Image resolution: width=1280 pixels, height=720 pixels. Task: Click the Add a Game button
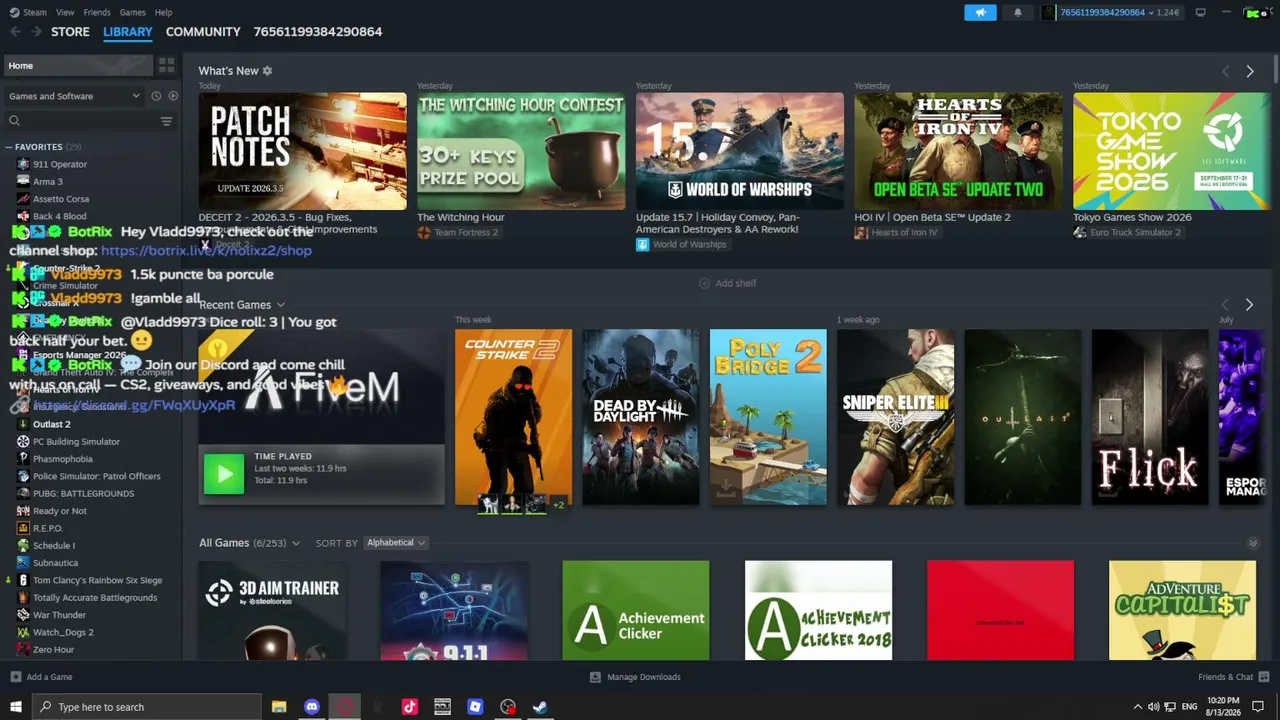coord(41,677)
